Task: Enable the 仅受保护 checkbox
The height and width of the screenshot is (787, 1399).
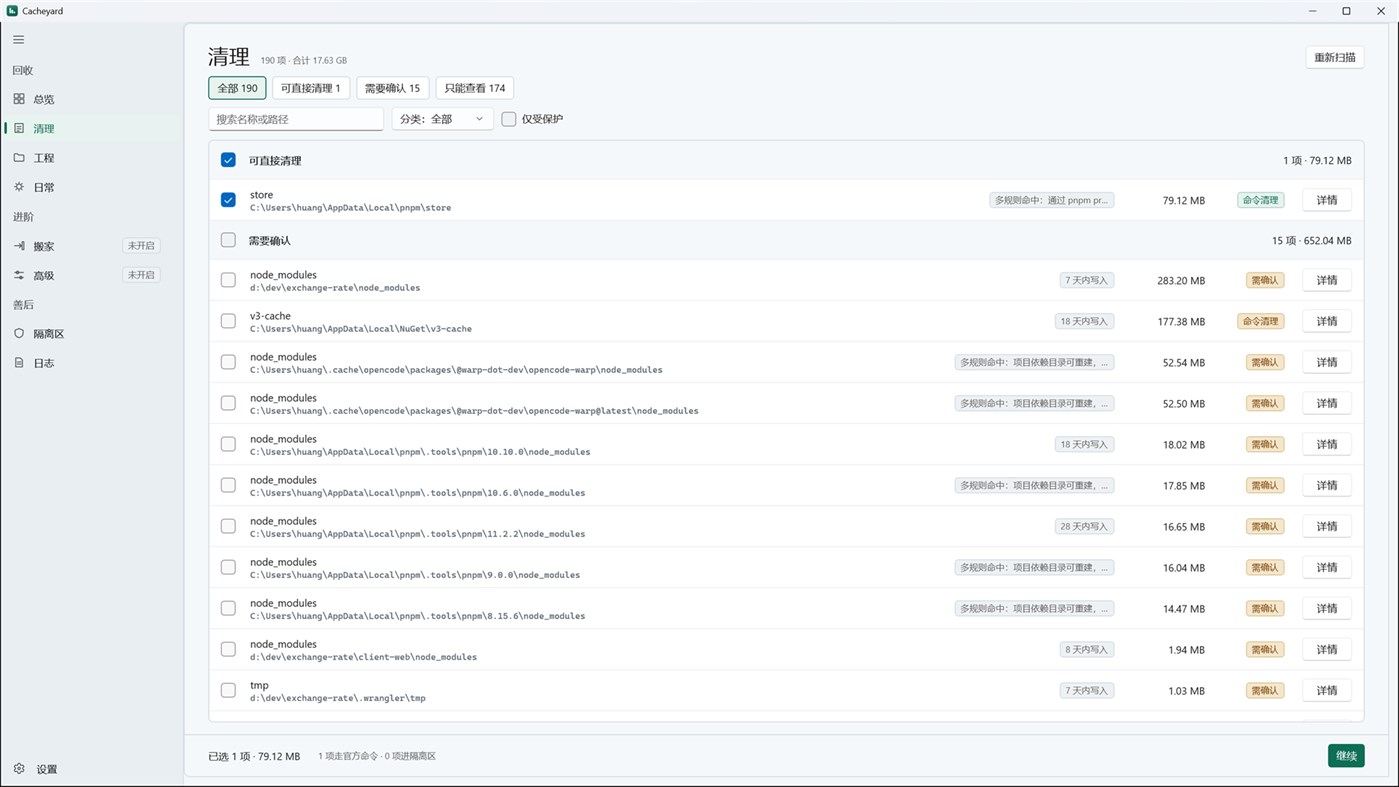Action: 509,119
